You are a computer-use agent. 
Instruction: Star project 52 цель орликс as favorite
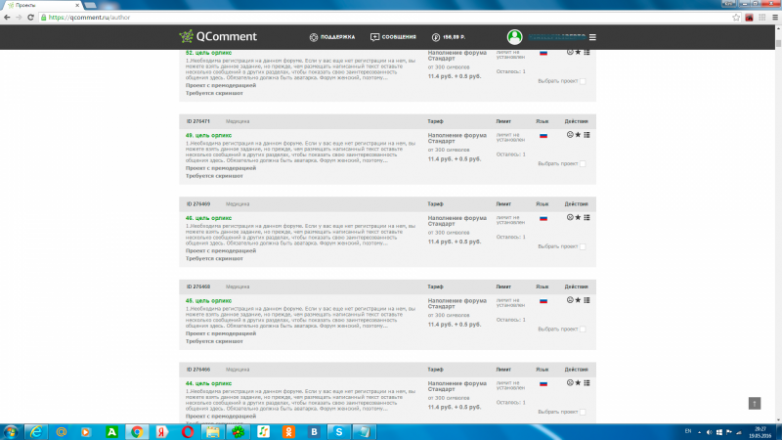578,52
